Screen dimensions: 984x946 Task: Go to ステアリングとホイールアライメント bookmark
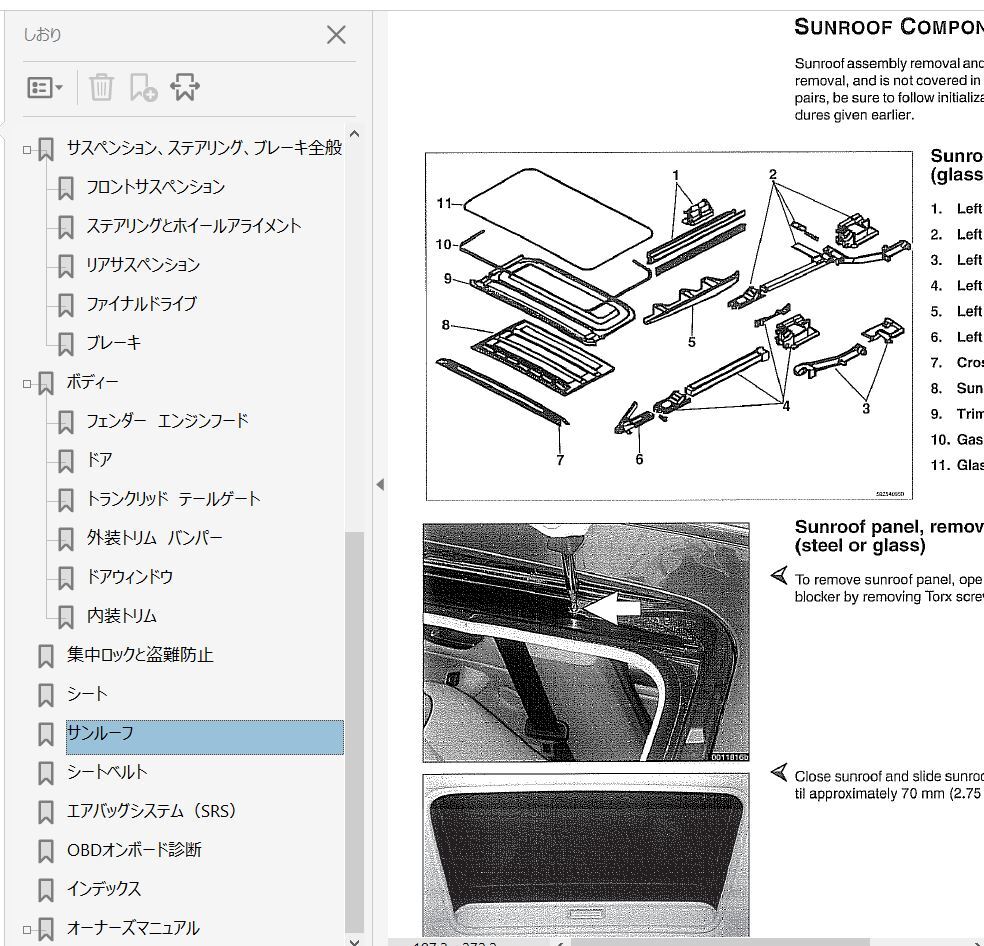click(x=193, y=226)
